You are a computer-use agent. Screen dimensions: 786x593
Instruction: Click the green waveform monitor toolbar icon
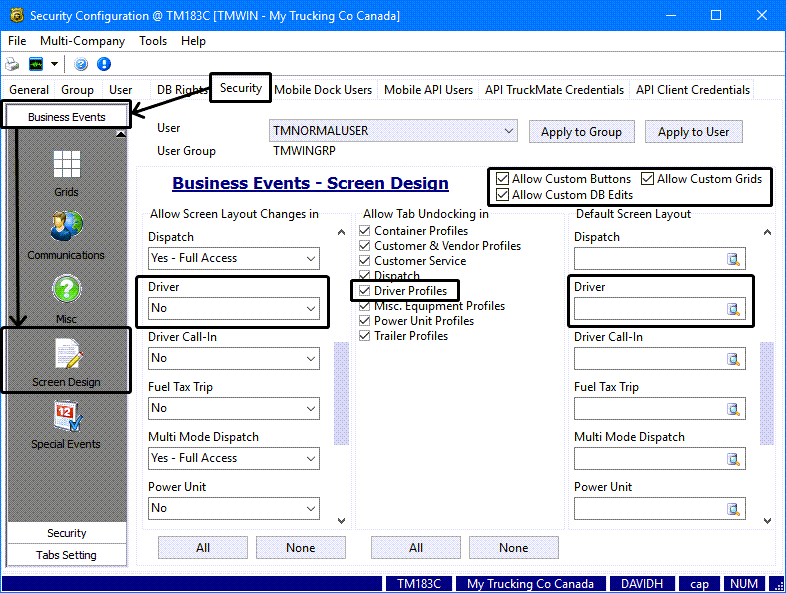click(x=36, y=64)
